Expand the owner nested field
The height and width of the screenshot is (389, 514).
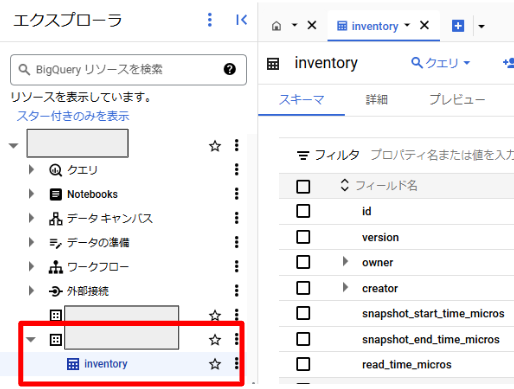pos(345,261)
